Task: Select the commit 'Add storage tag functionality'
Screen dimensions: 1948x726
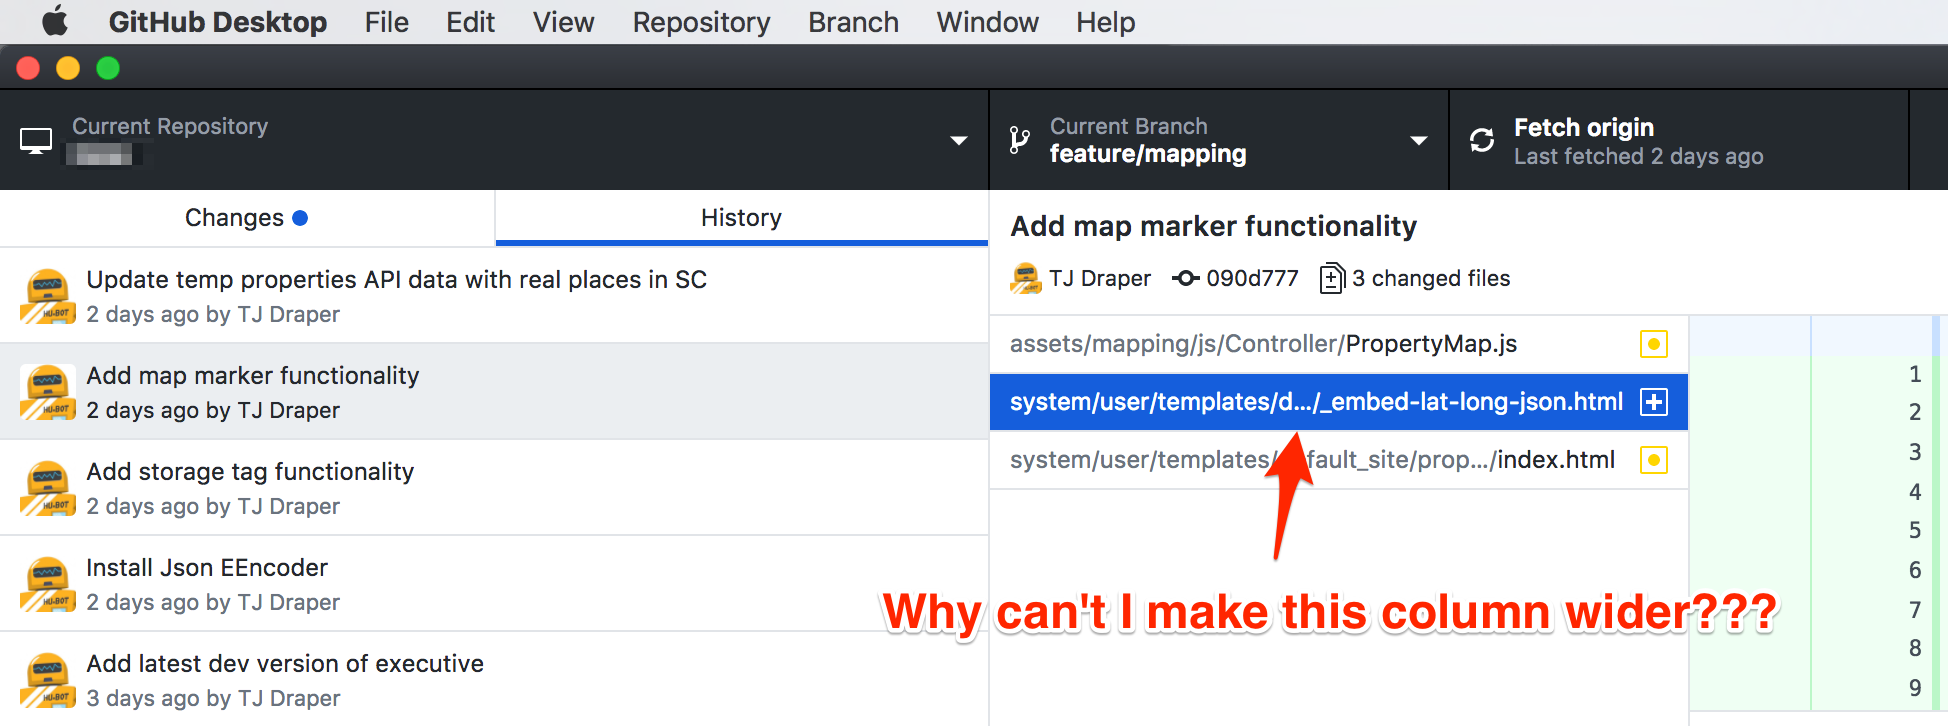Action: click(494, 488)
